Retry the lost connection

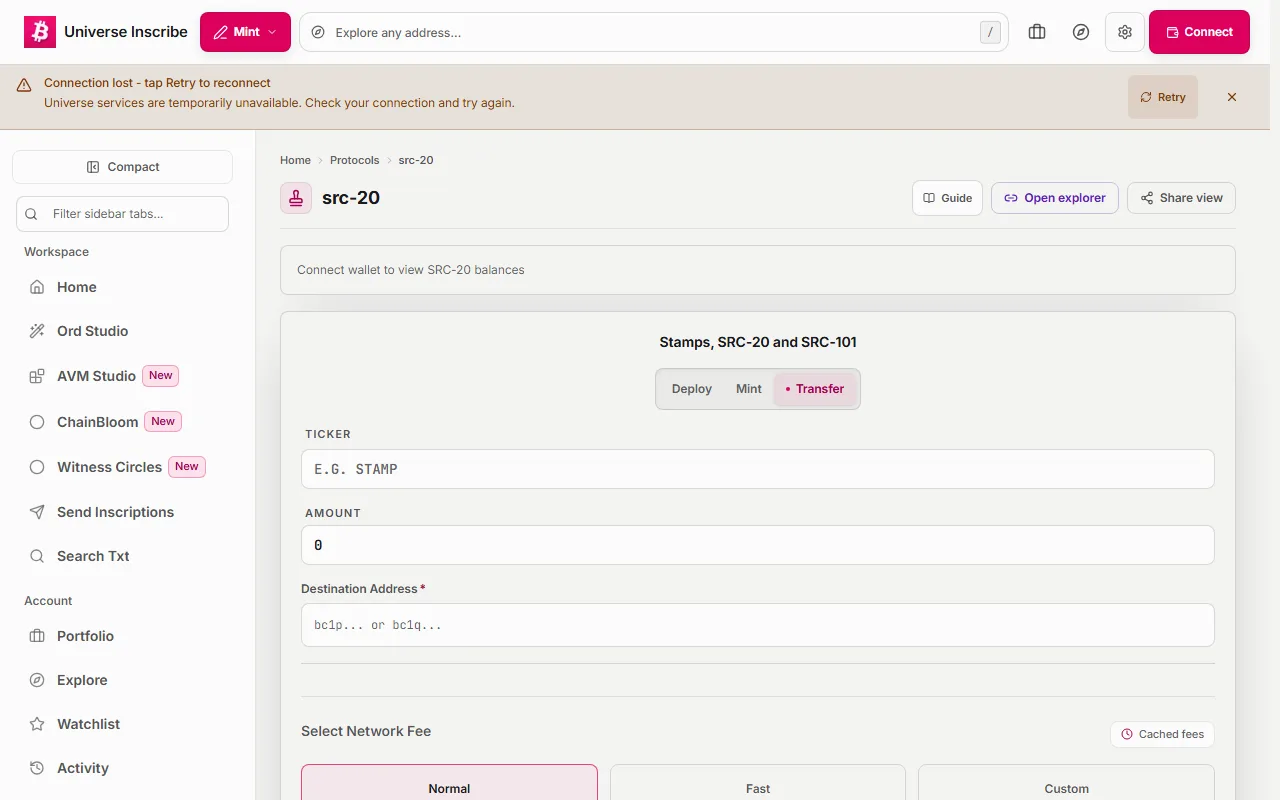coord(1162,97)
